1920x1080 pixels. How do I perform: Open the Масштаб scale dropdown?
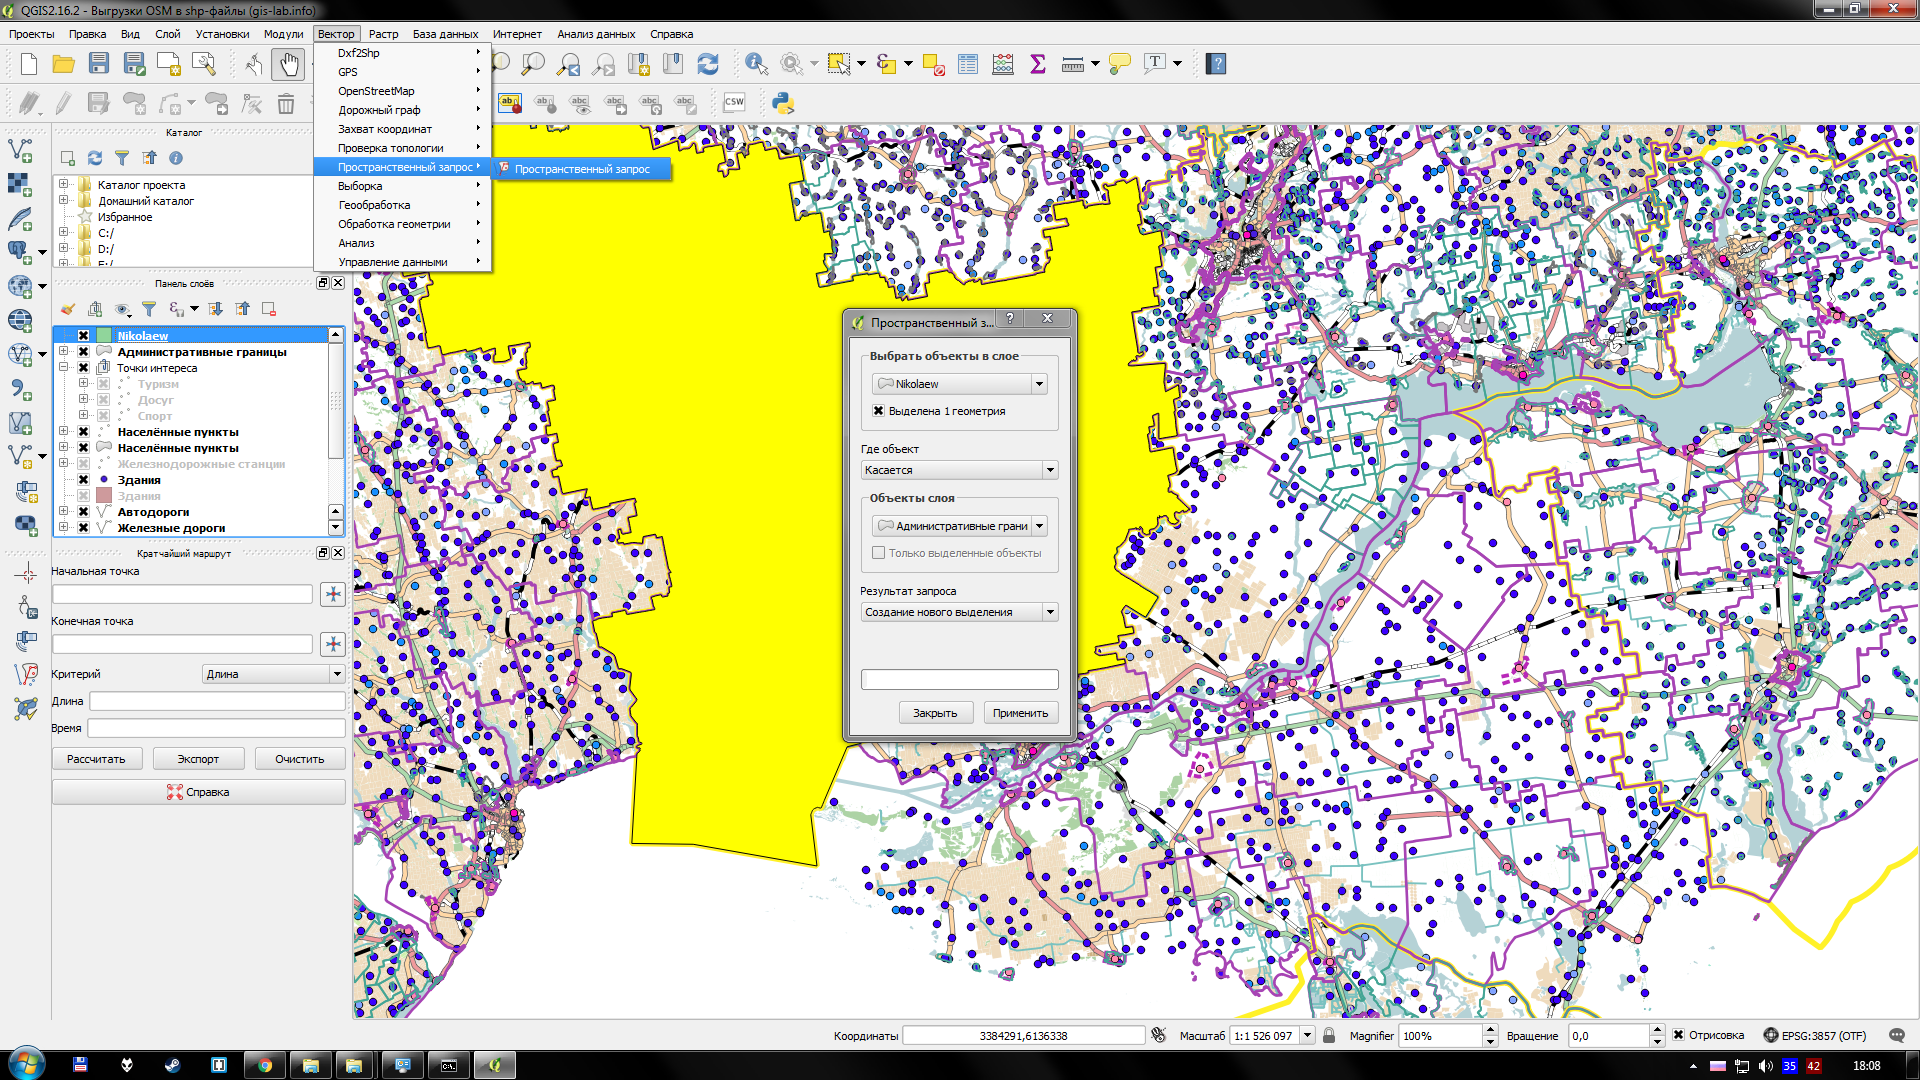click(1306, 1036)
